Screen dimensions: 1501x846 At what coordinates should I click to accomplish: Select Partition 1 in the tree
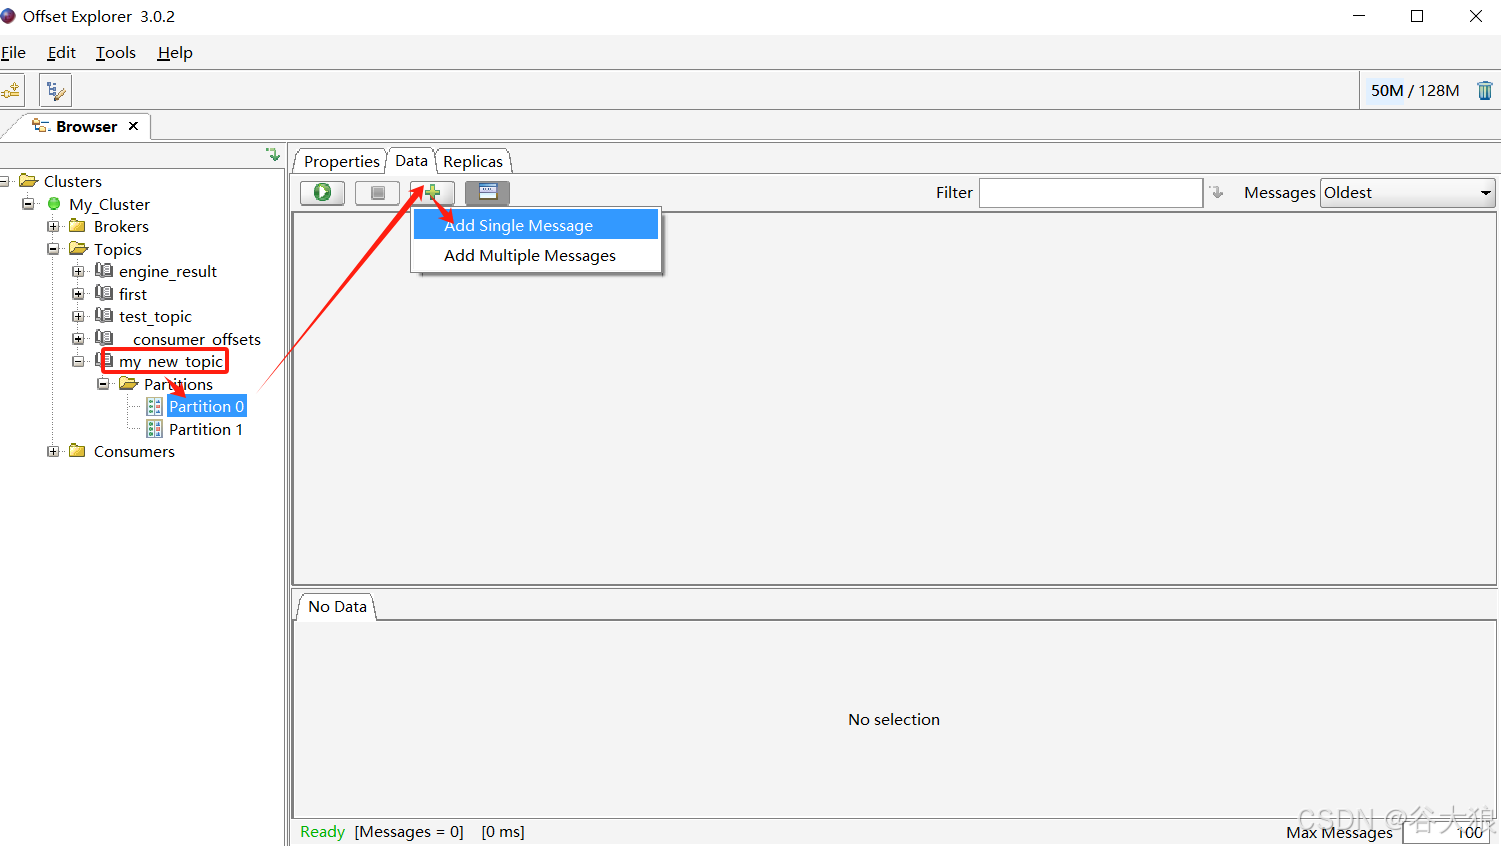click(x=205, y=430)
